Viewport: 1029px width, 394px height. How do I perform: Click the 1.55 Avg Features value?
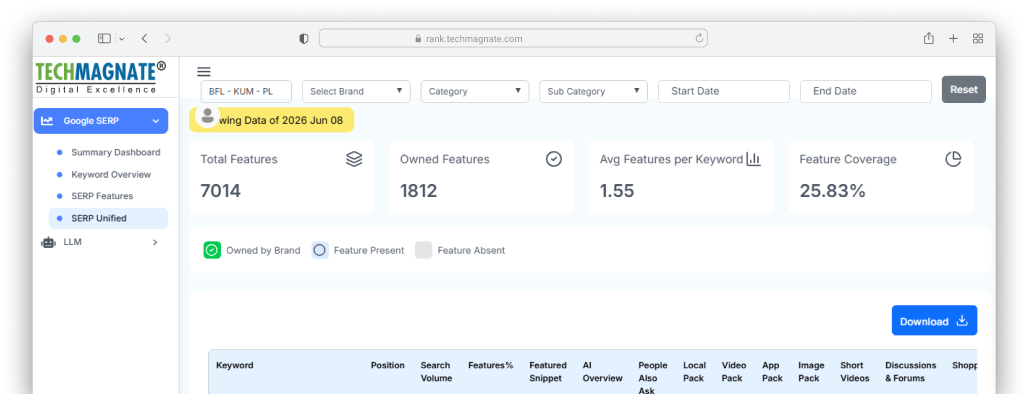pyautogui.click(x=617, y=191)
